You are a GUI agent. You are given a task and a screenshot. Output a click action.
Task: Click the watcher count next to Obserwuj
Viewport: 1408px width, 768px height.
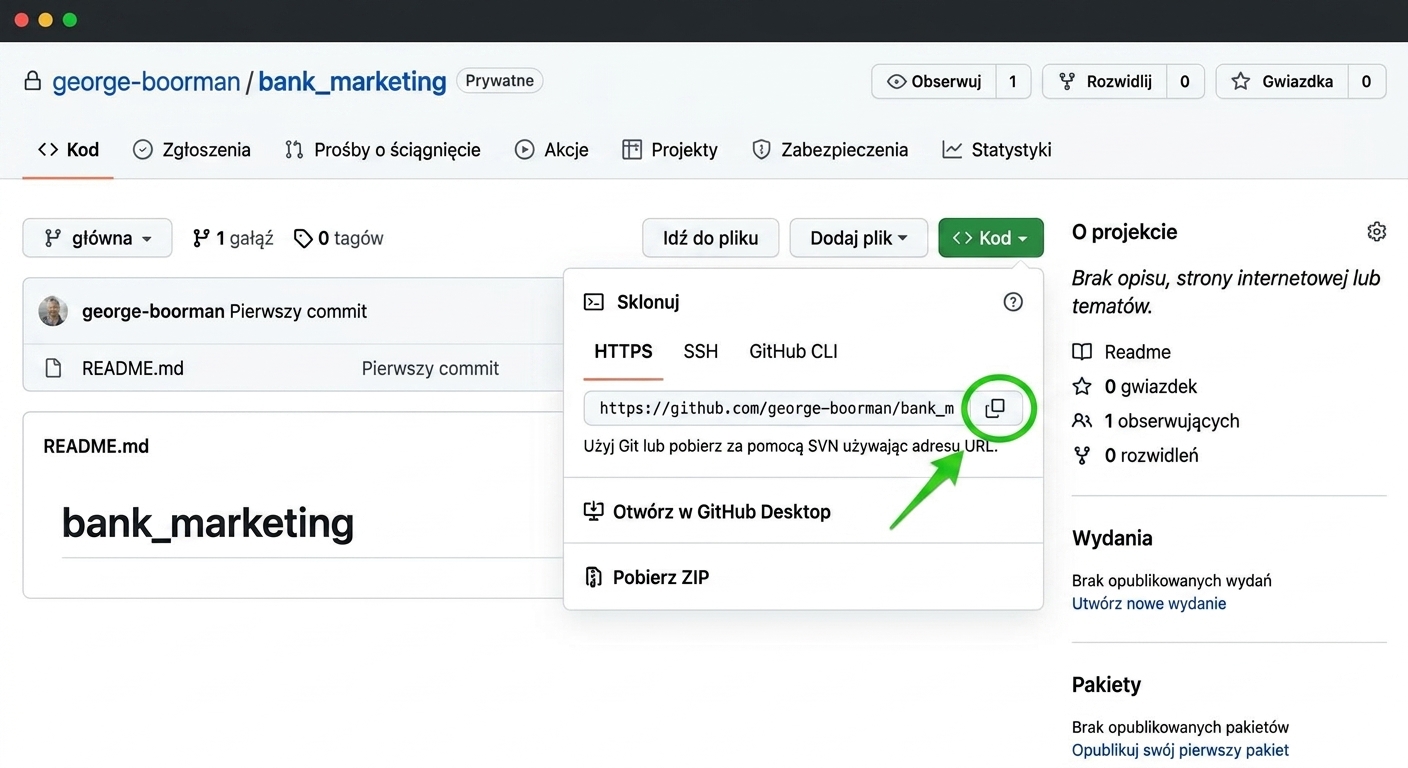[1013, 82]
